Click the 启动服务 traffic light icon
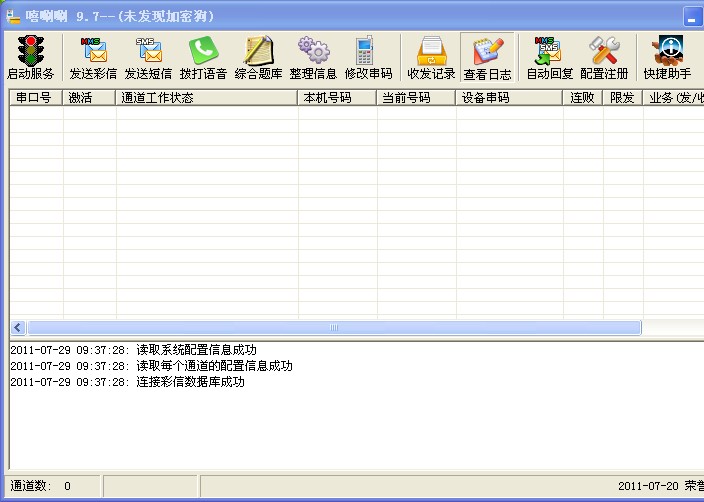The height and width of the screenshot is (502, 704). (x=31, y=57)
